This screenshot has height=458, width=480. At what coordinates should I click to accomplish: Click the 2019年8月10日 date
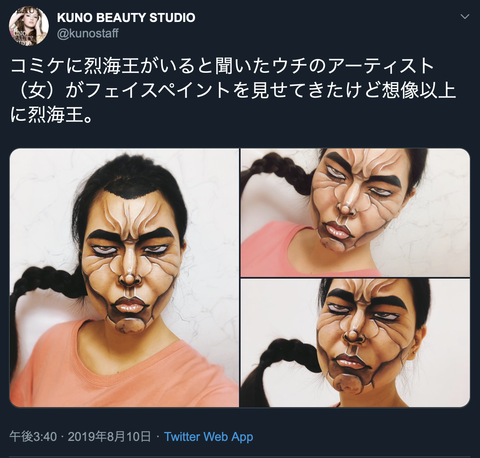pyautogui.click(x=109, y=436)
